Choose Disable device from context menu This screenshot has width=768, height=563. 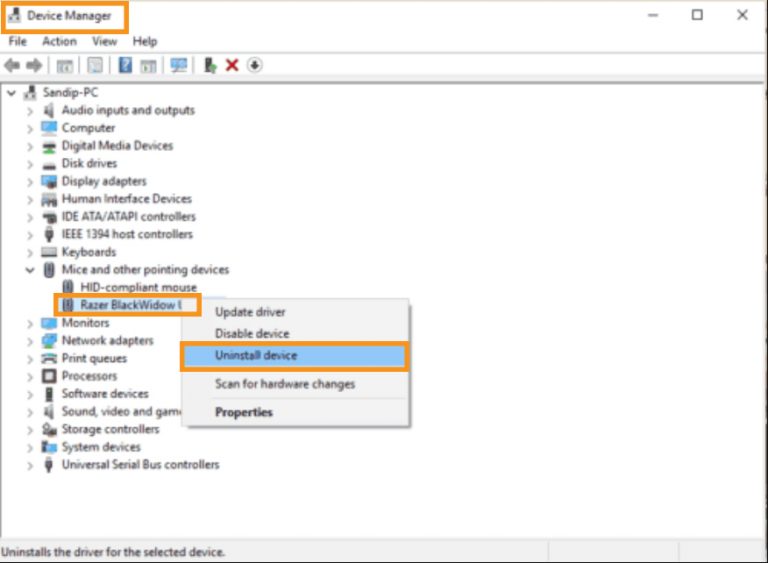(x=296, y=334)
